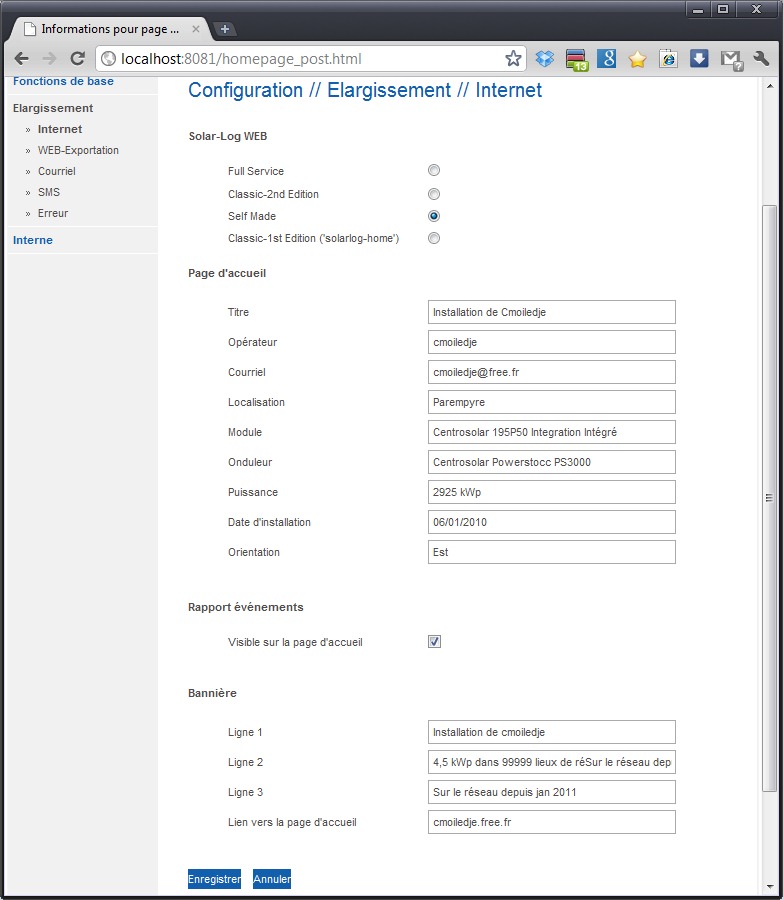Click the scrollbar down arrow

click(x=769, y=887)
